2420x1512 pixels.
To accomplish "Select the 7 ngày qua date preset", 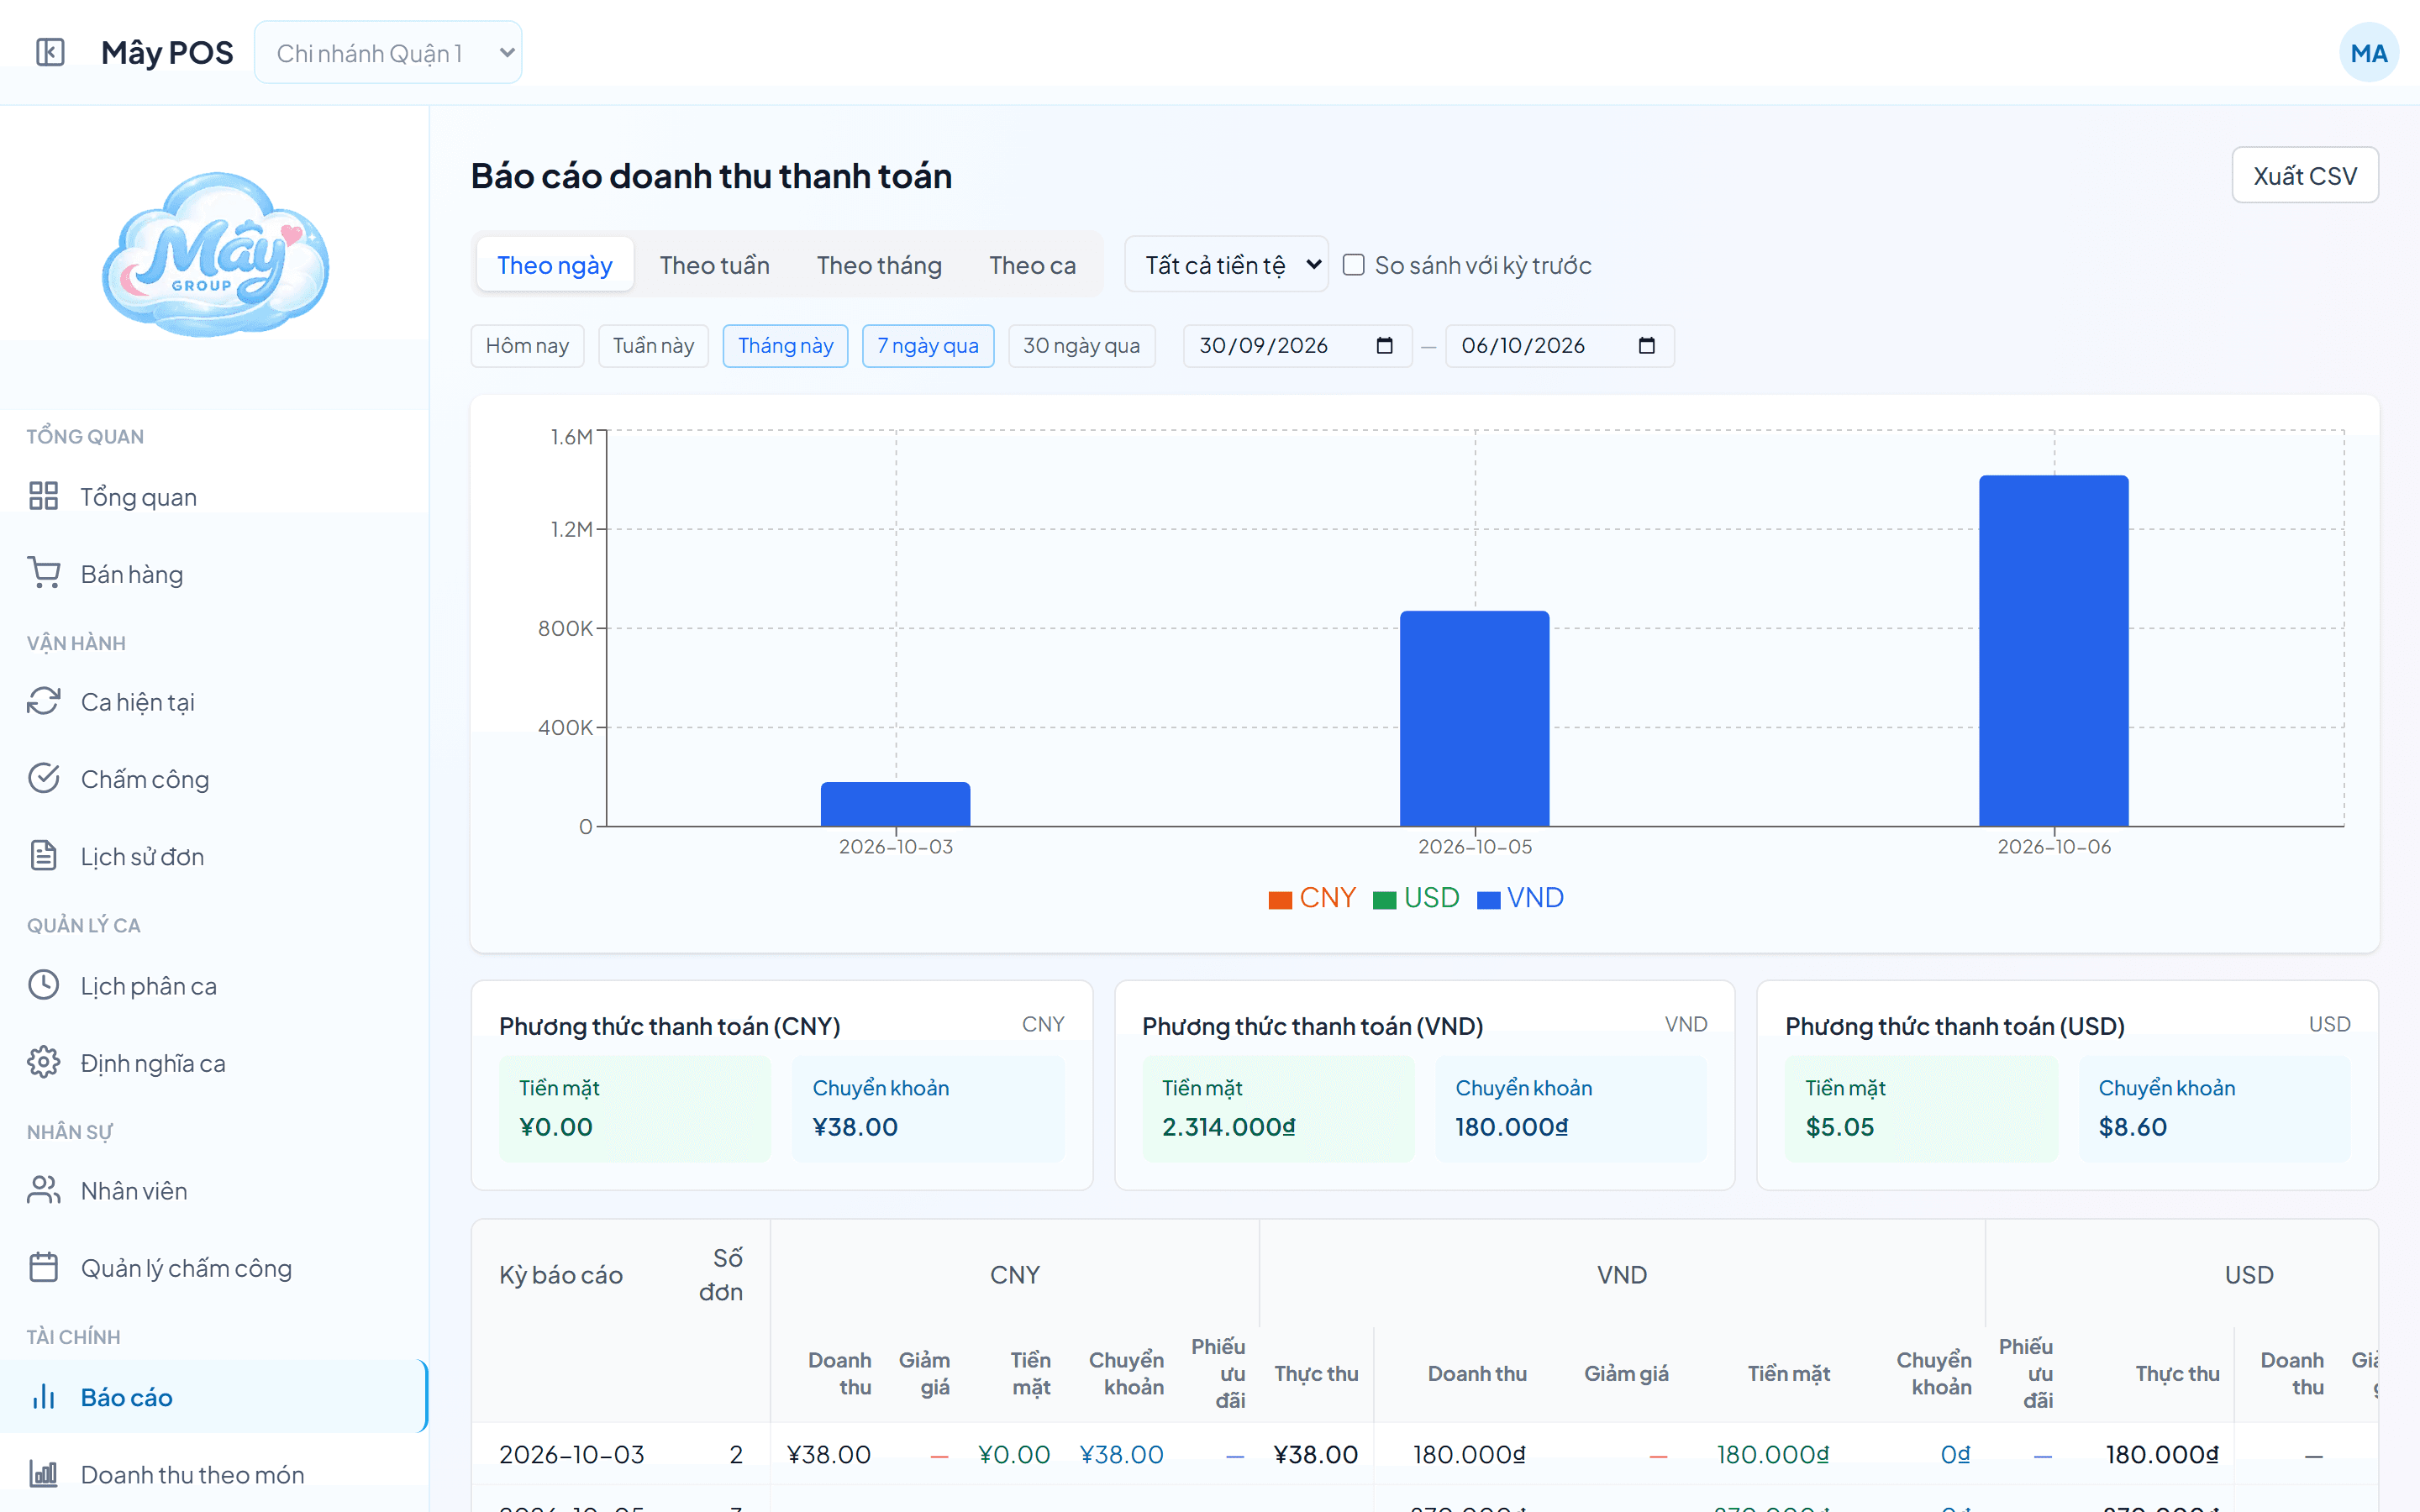I will [928, 346].
